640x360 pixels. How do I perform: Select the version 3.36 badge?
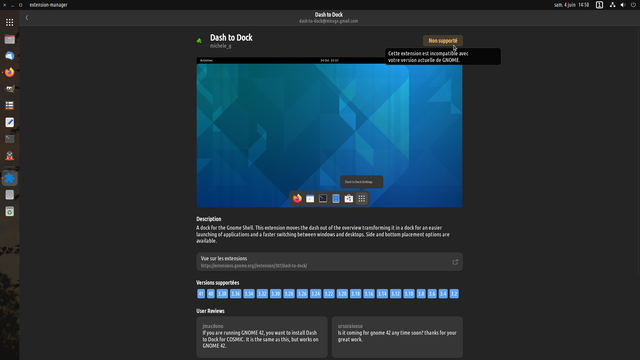tap(236, 294)
